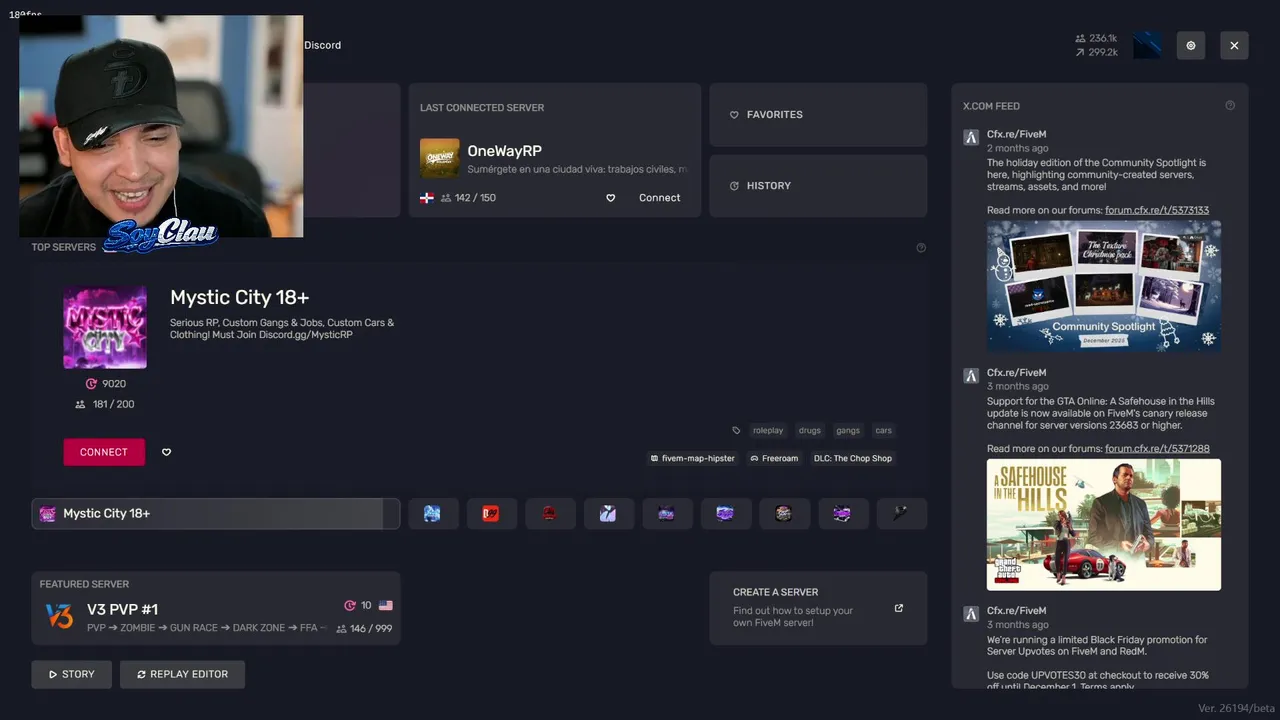The width and height of the screenshot is (1280, 720).
Task: Click the 142 / 150 player count
Action: tap(469, 198)
